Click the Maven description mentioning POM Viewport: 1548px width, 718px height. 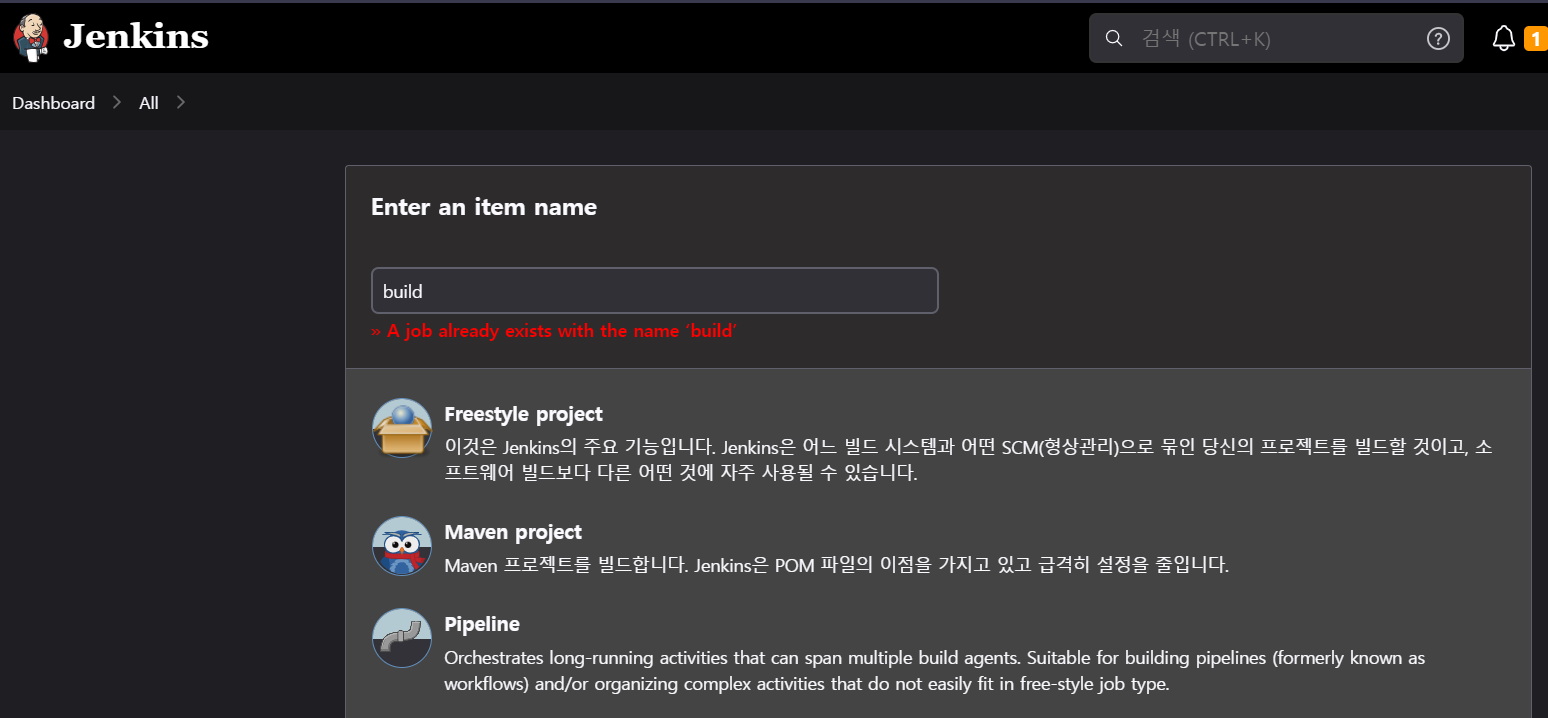coord(836,565)
